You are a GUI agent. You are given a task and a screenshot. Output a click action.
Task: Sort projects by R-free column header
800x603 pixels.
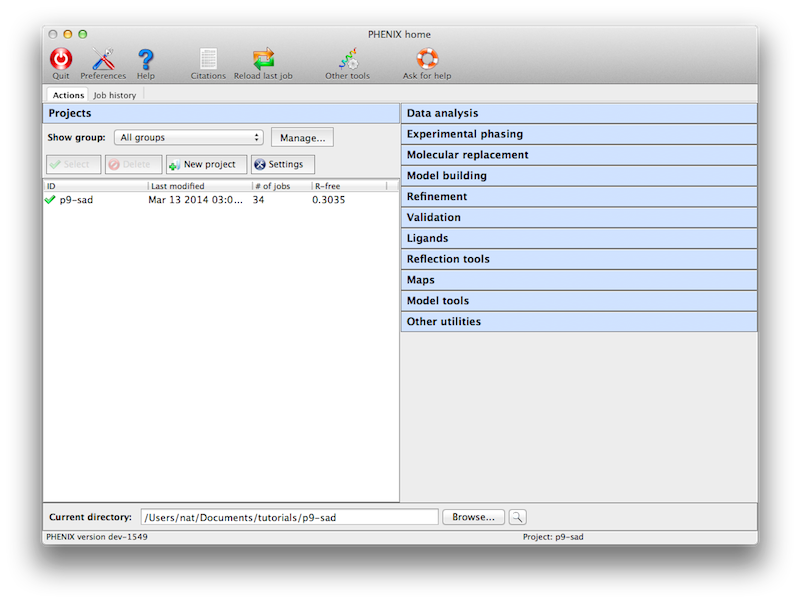coord(348,186)
